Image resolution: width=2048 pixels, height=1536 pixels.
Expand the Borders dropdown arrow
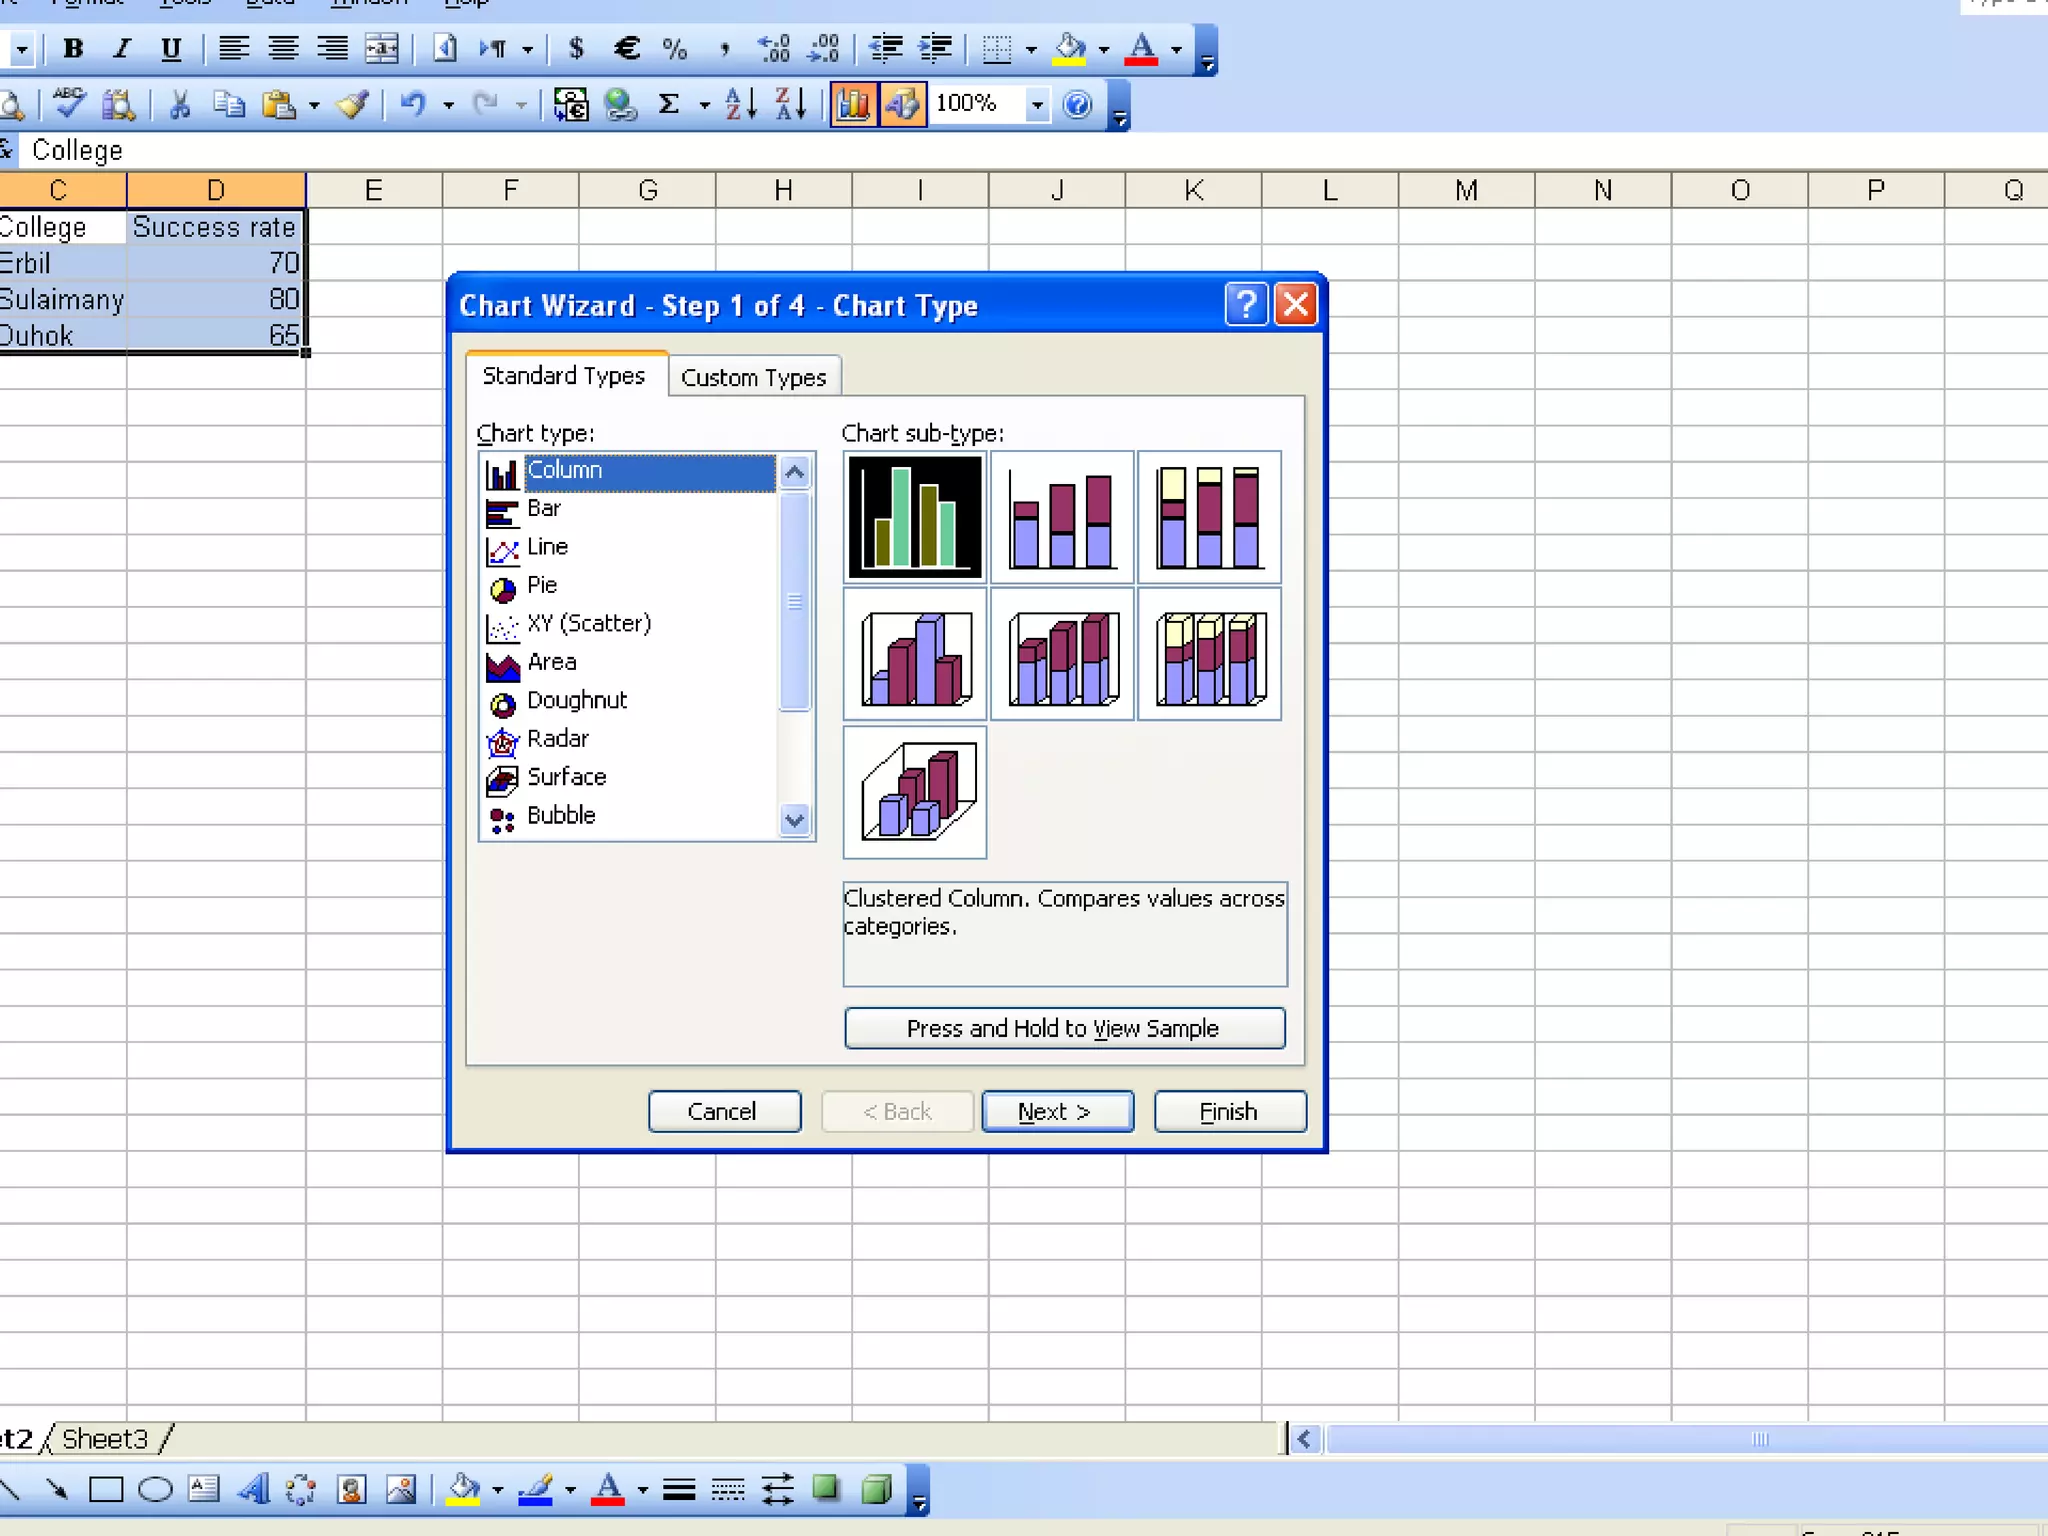coord(1031,48)
